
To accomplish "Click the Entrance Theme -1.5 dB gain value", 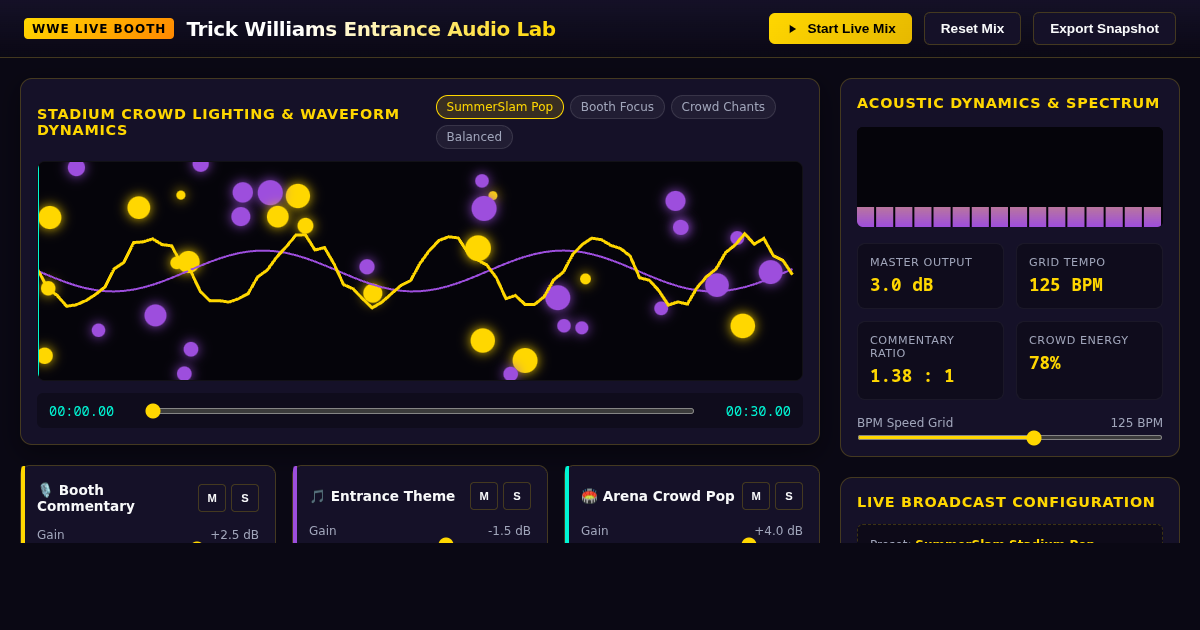I will click(x=509, y=531).
